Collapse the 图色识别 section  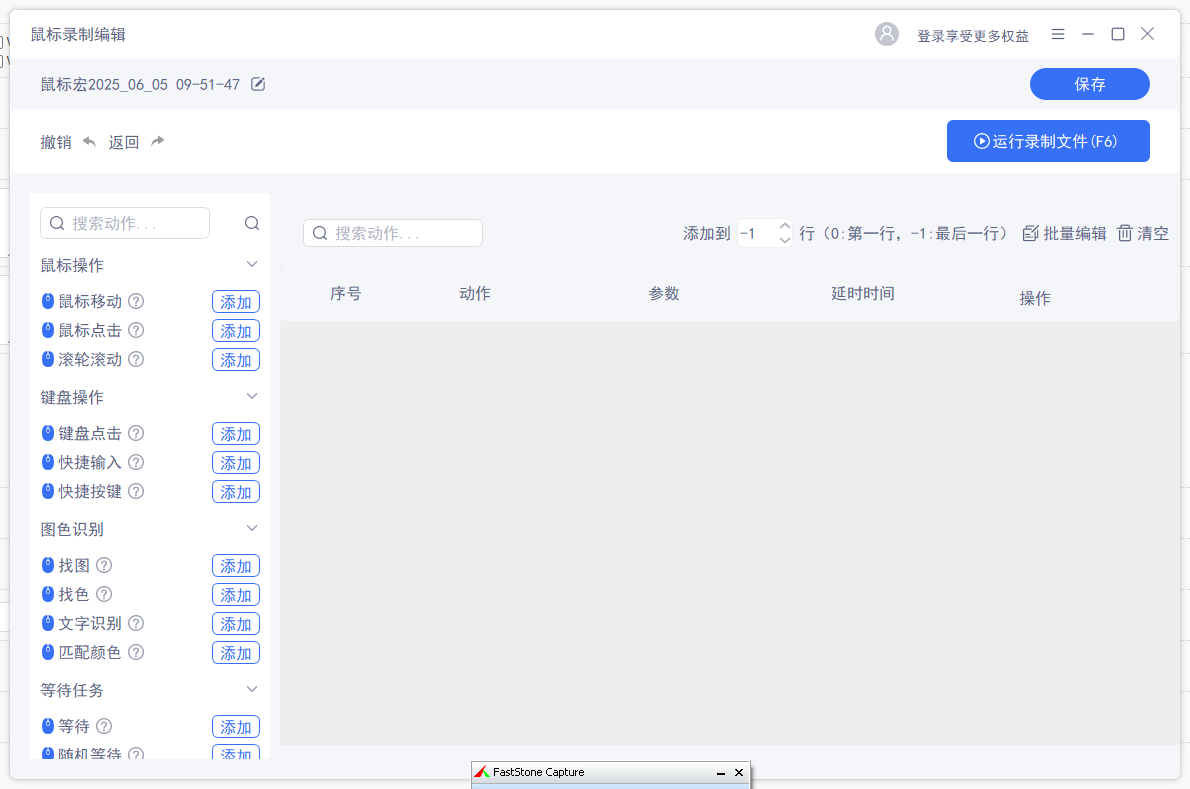252,529
